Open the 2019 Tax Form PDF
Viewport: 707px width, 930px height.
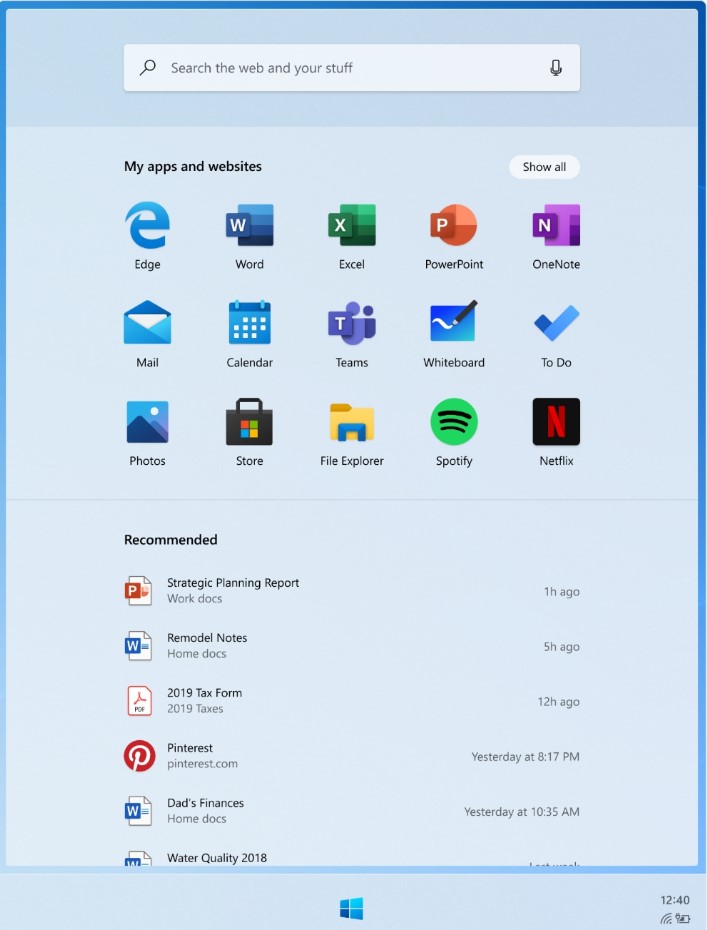pyautogui.click(x=352, y=700)
